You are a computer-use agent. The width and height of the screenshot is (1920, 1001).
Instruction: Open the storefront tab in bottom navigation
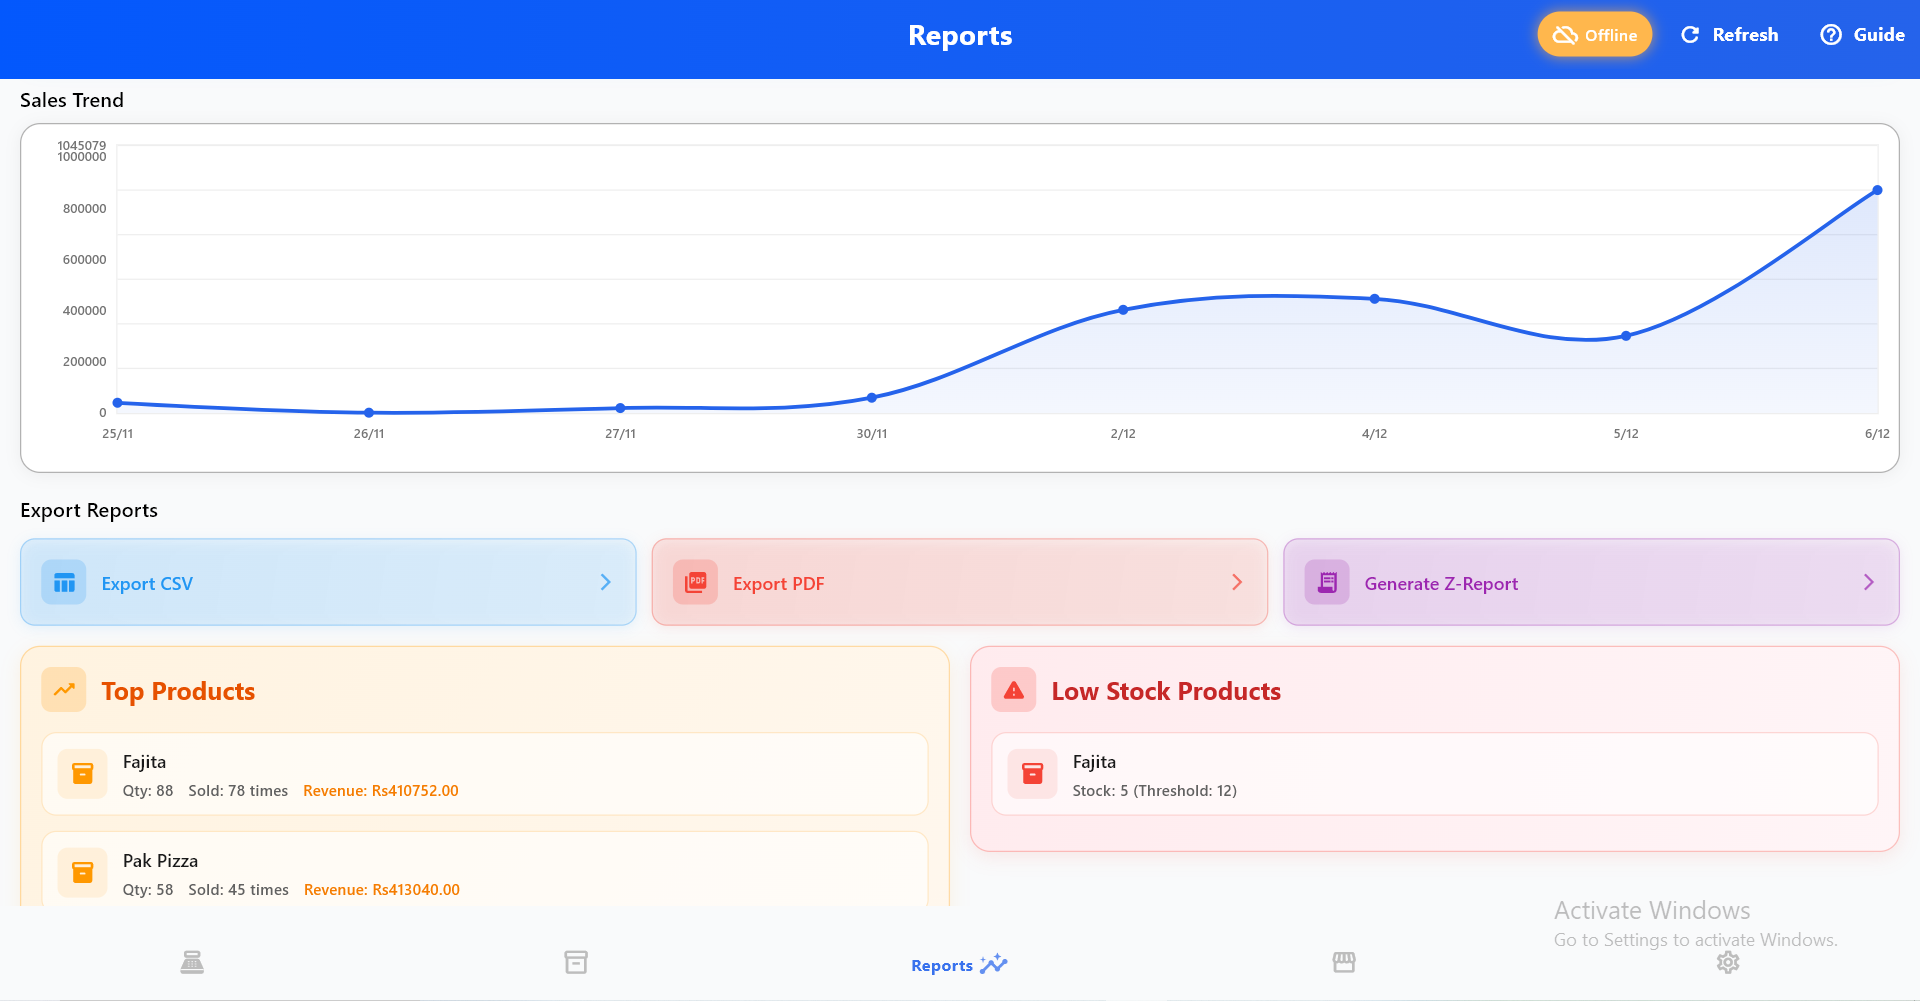coord(1344,962)
